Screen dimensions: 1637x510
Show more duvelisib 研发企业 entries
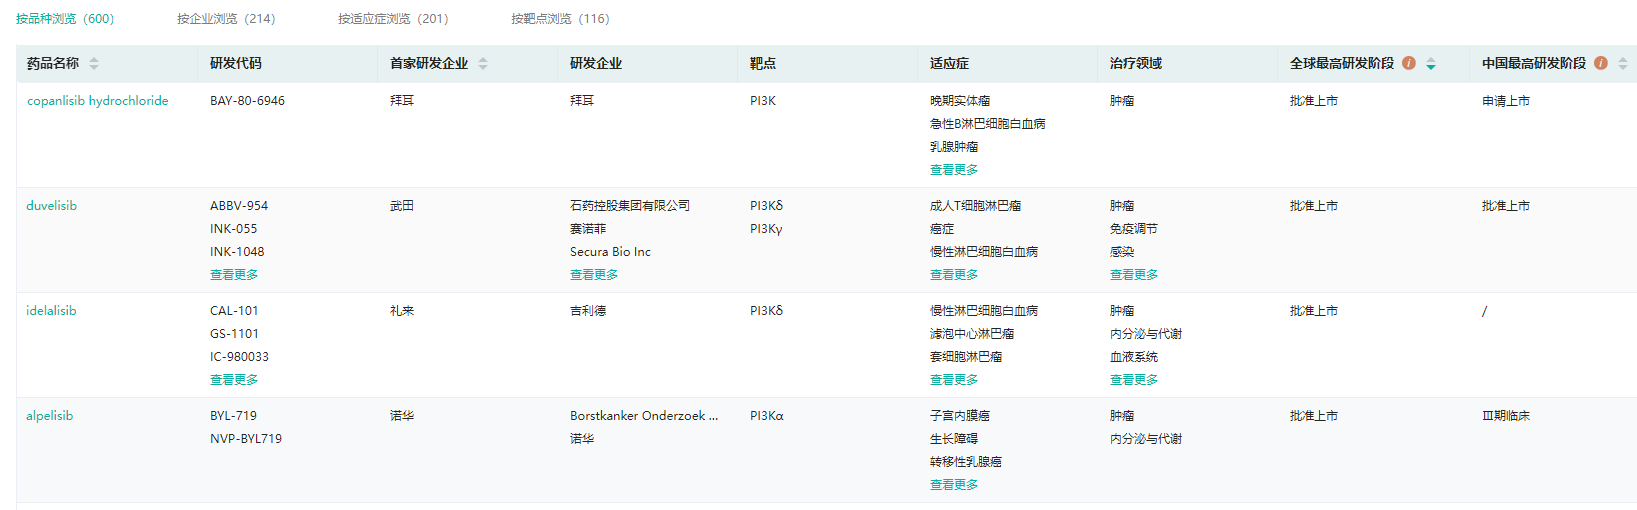[x=594, y=275]
